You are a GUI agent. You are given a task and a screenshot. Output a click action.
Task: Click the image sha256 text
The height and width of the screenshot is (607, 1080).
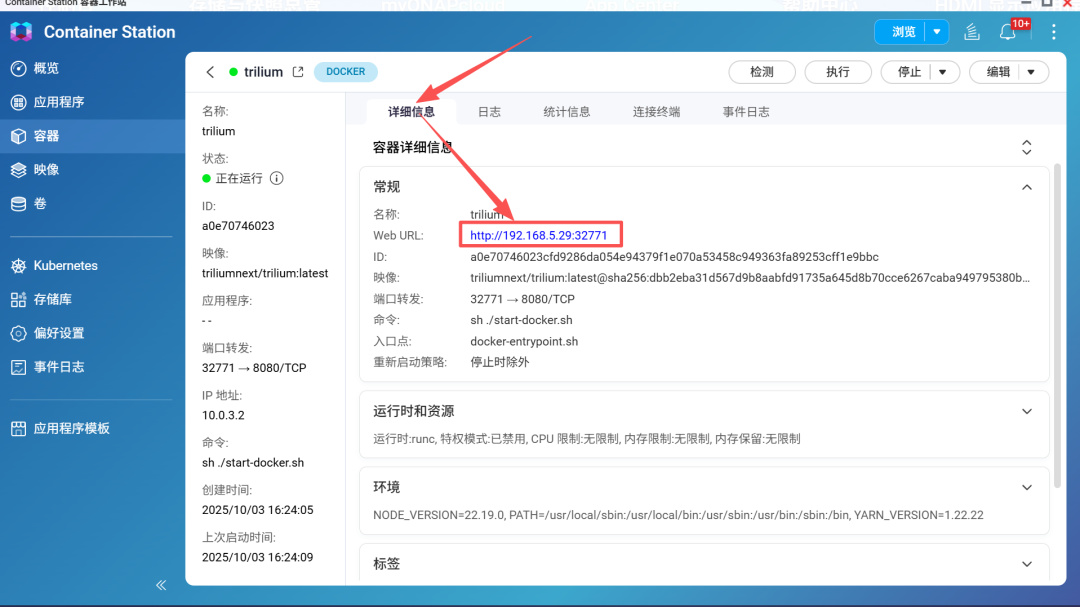coord(750,278)
